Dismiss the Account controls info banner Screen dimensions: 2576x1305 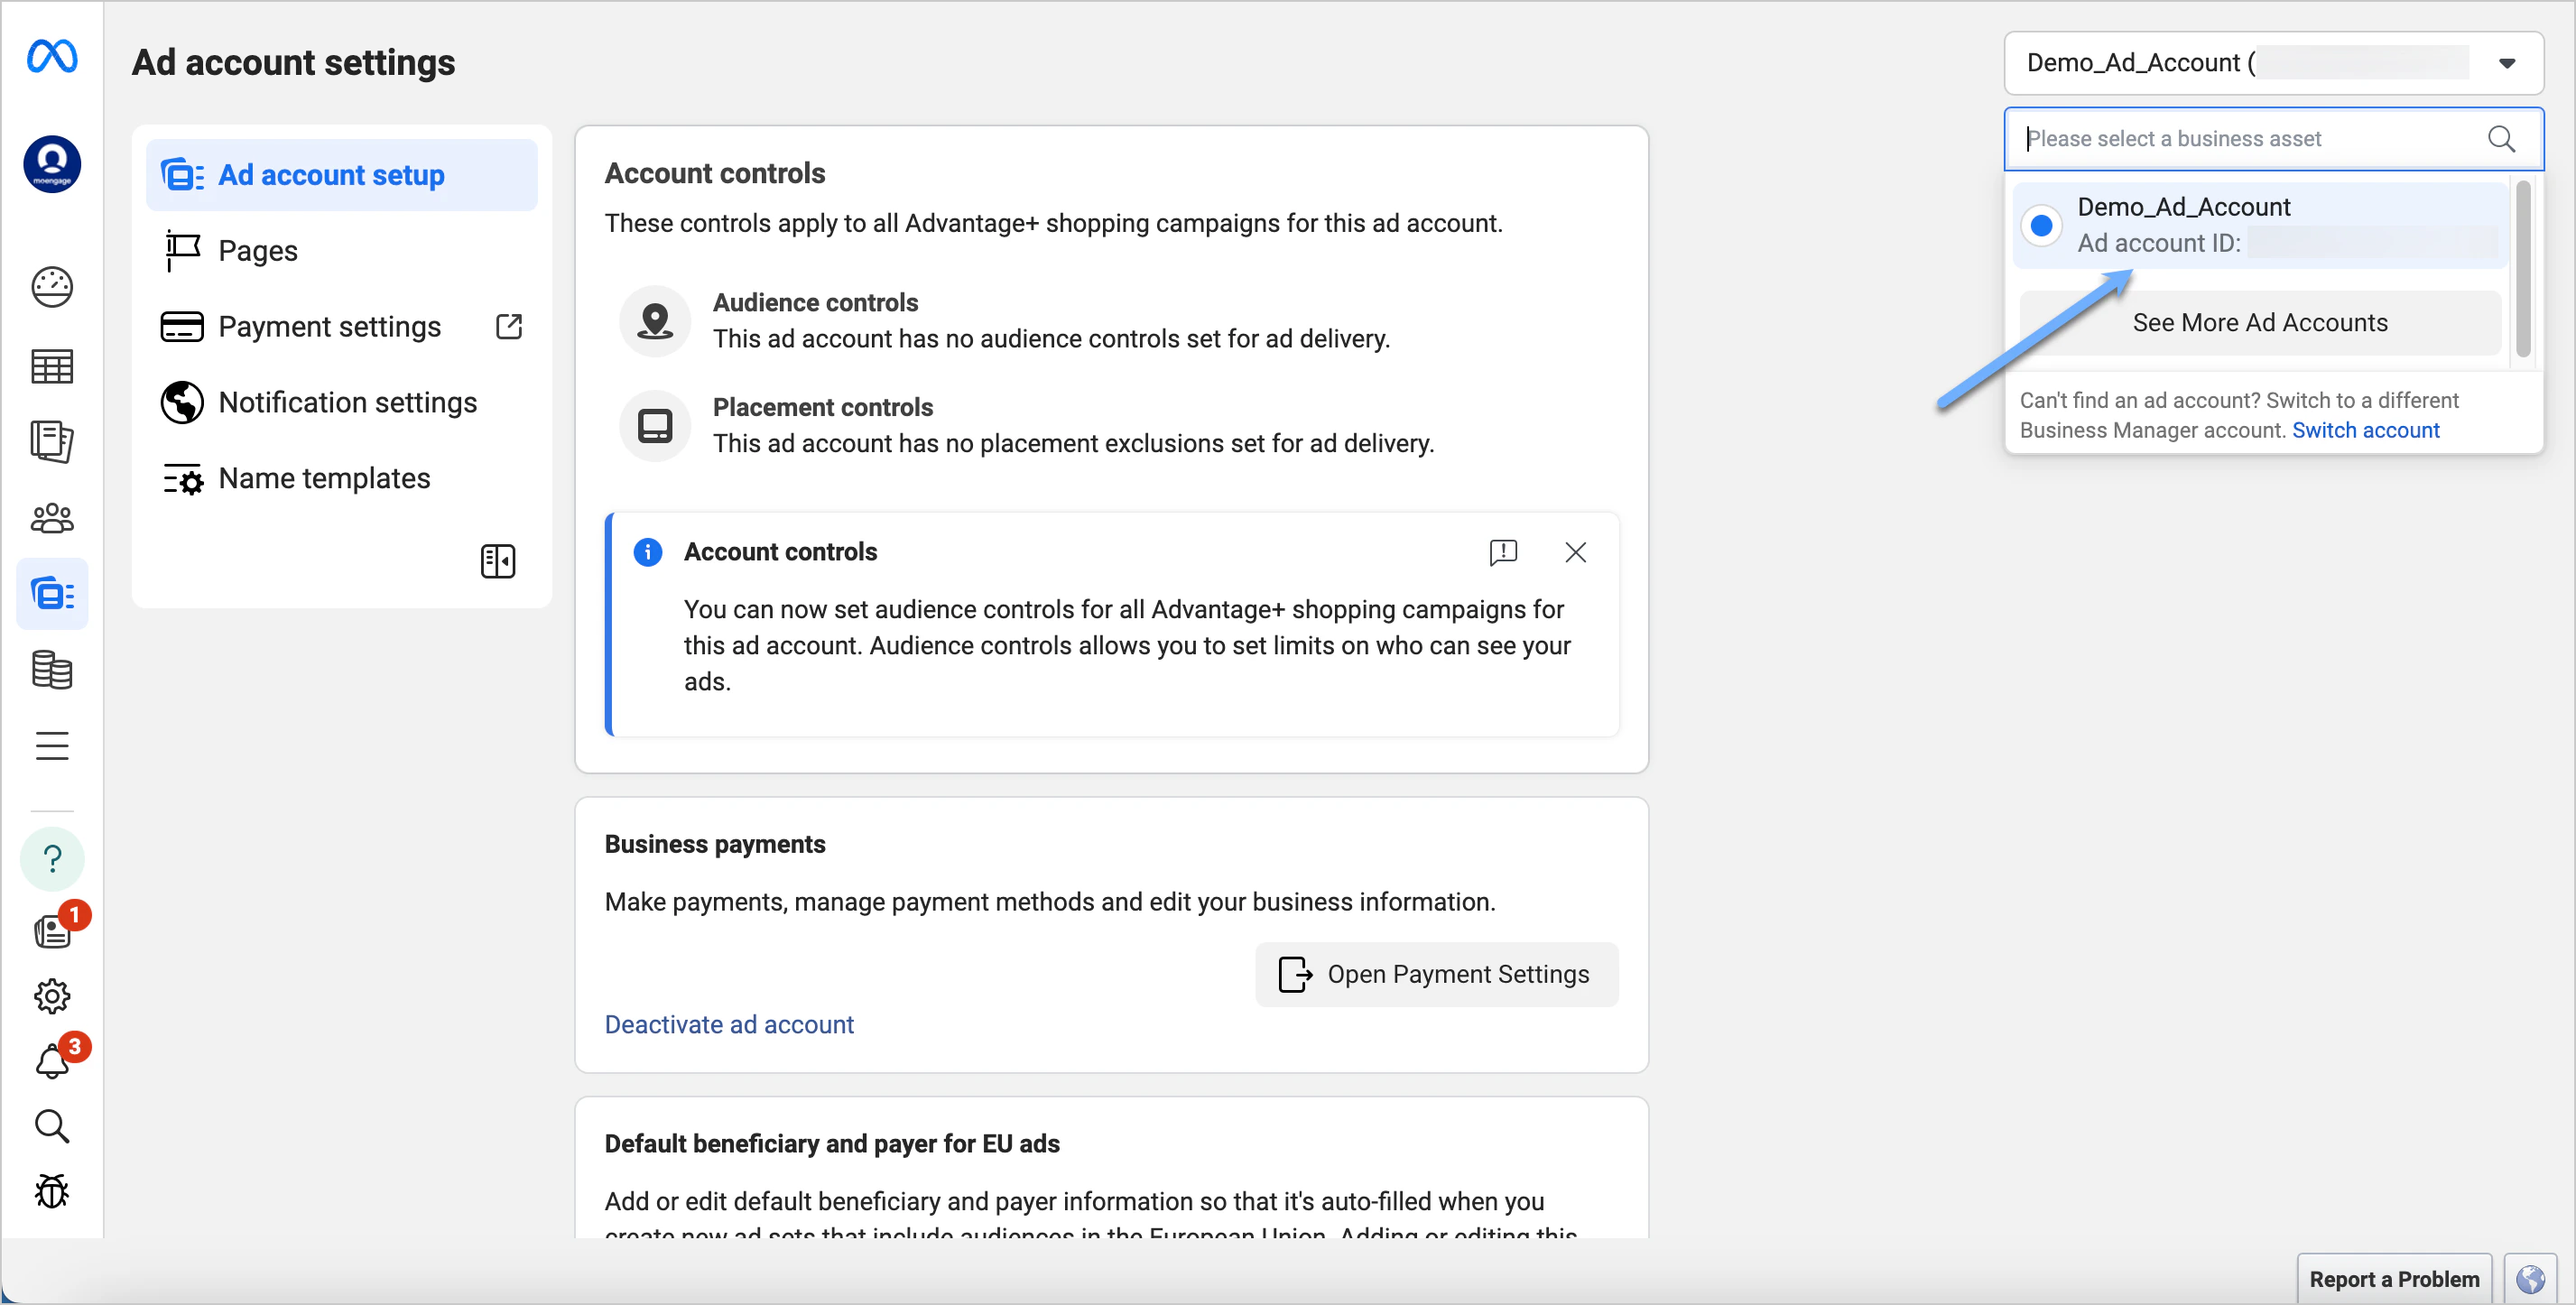click(x=1575, y=552)
